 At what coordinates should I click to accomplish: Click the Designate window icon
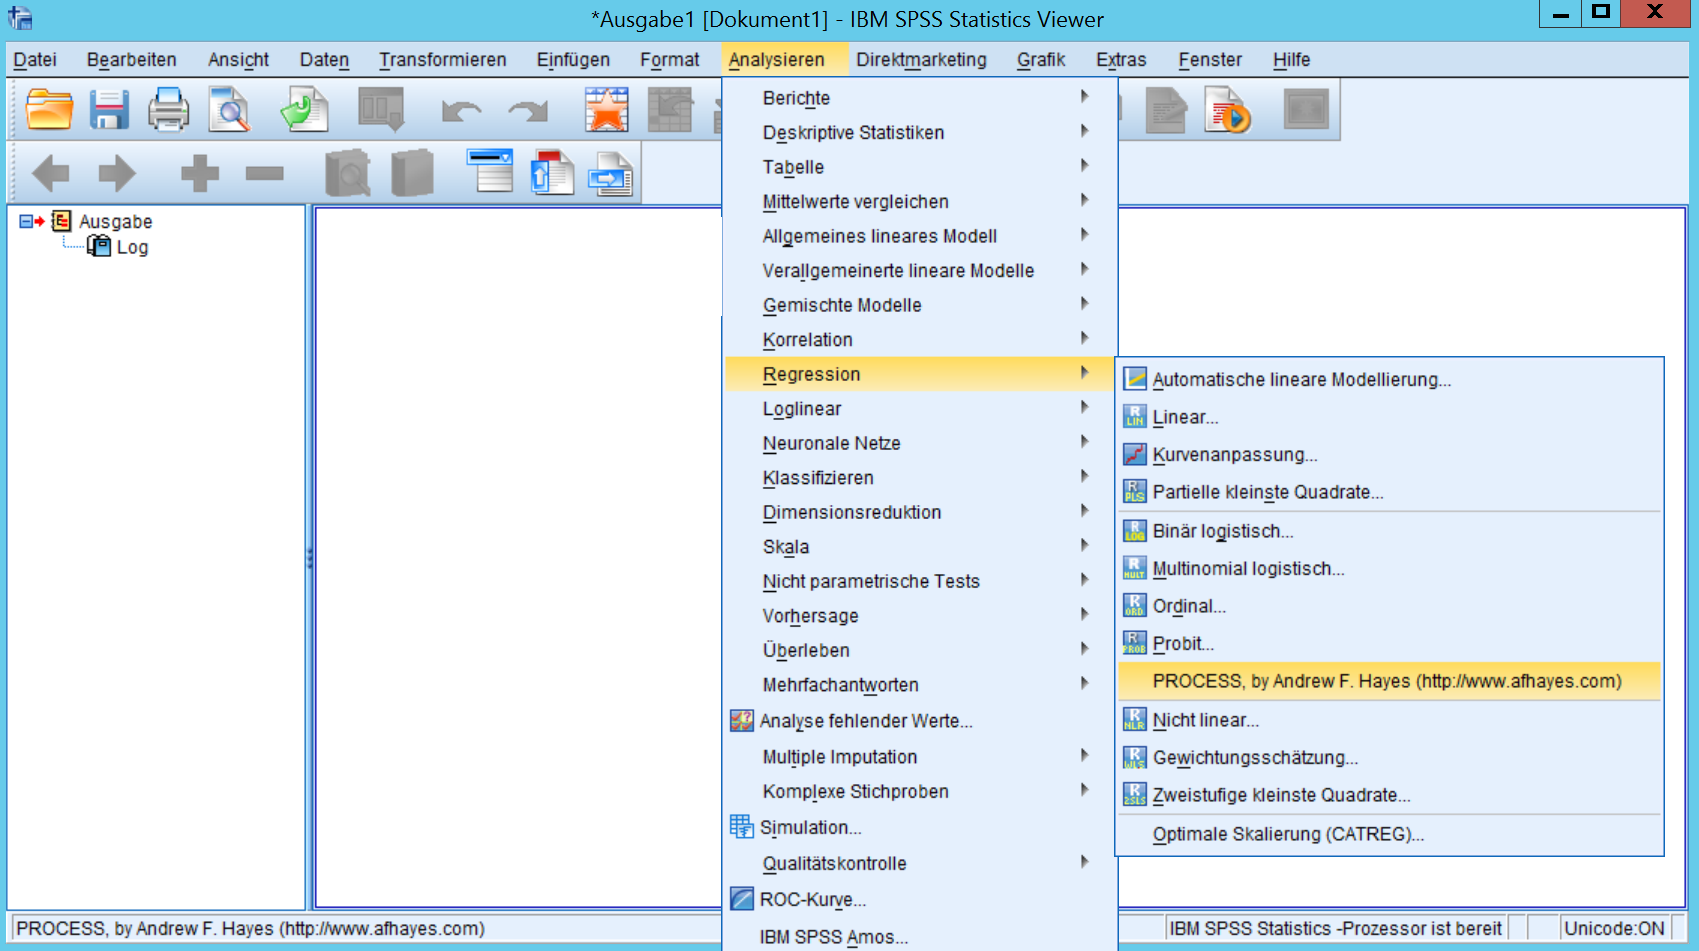pos(1305,109)
